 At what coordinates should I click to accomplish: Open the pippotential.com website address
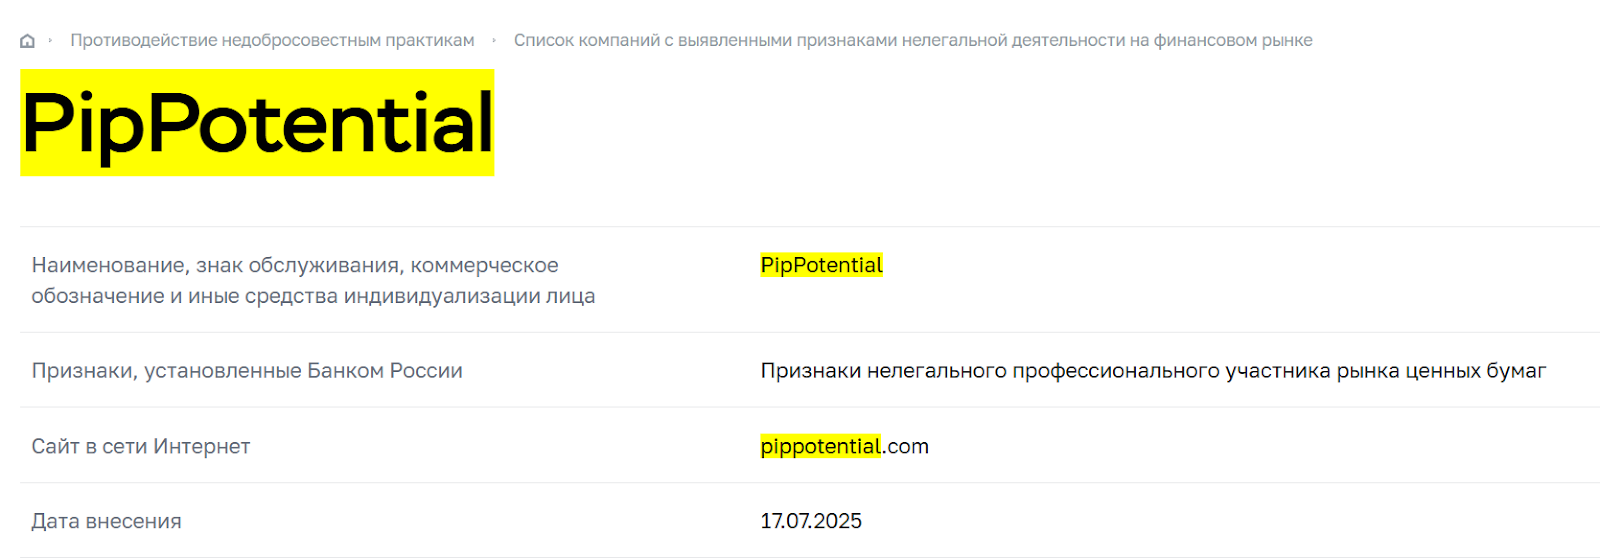[x=845, y=447]
